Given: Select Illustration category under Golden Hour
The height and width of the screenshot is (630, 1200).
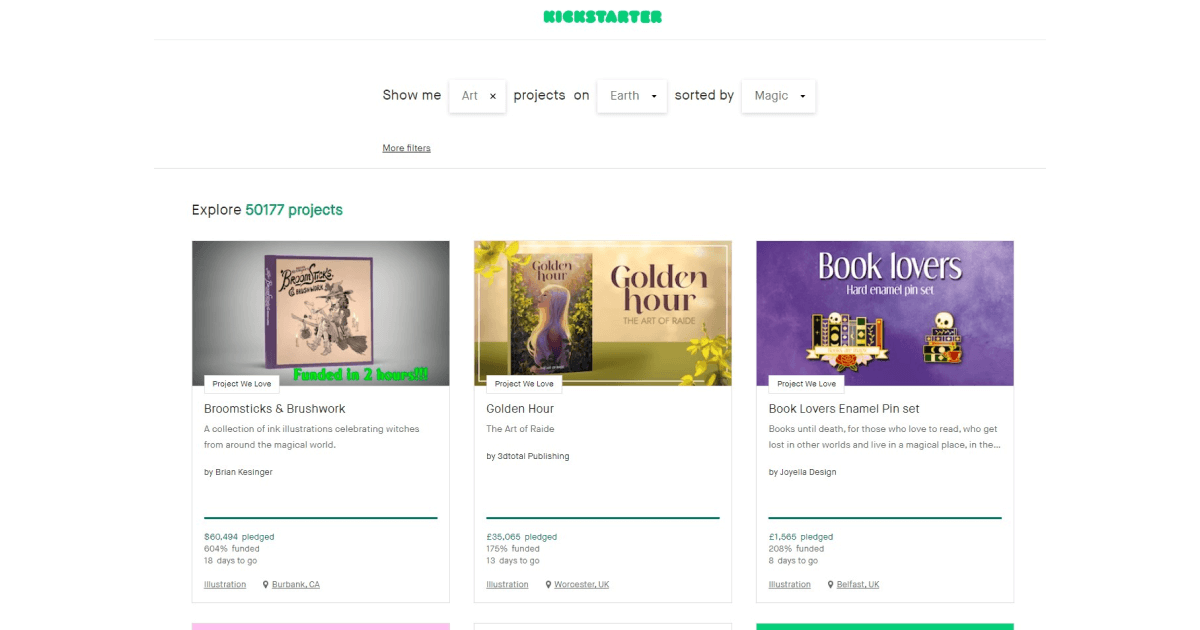Looking at the screenshot, I should pos(507,584).
